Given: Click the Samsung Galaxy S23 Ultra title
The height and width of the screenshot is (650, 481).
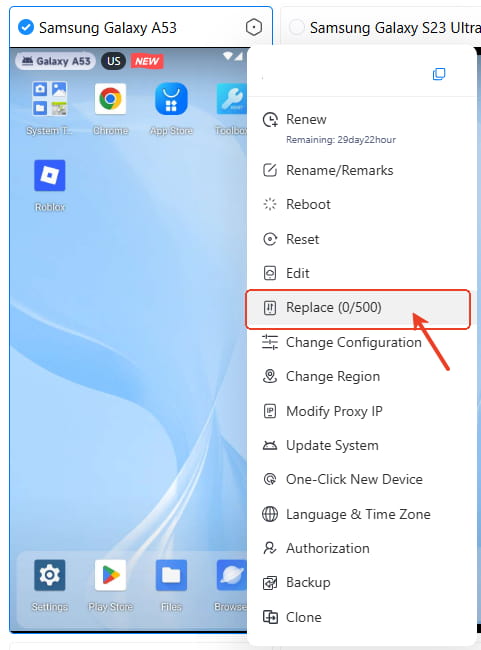Looking at the screenshot, I should pyautogui.click(x=395, y=28).
